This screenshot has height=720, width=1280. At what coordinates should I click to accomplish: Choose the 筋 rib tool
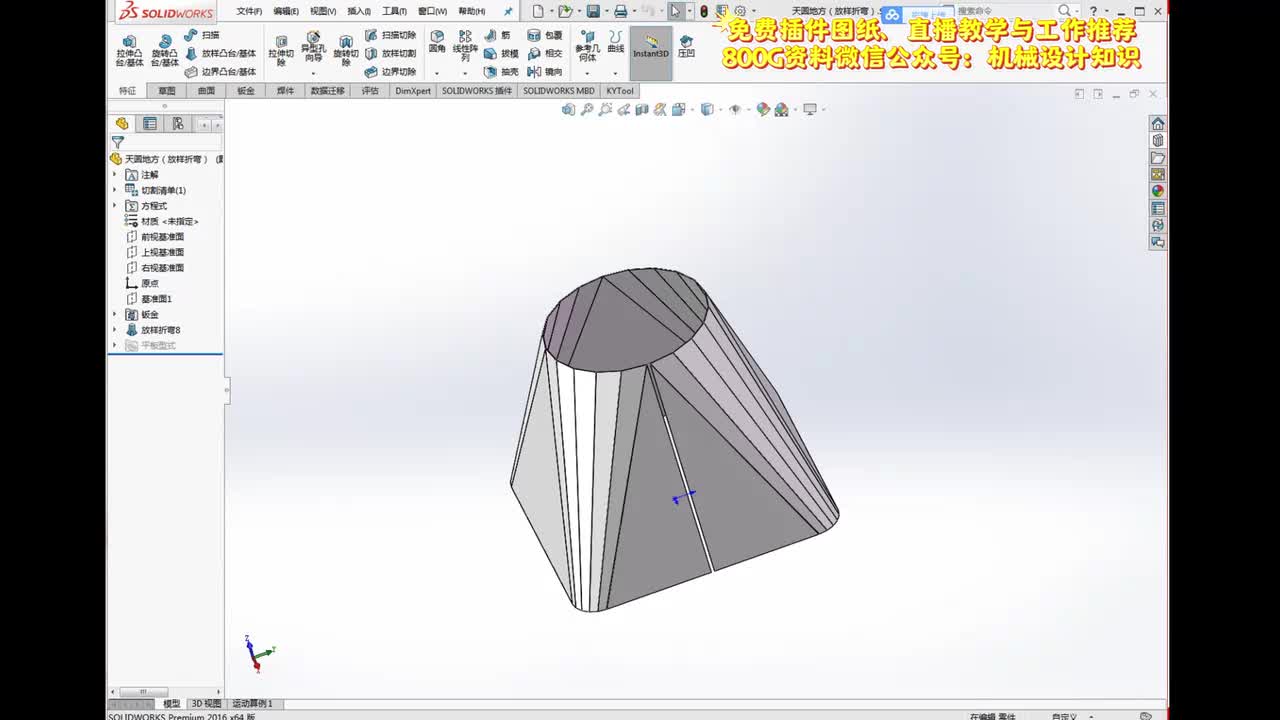pyautogui.click(x=498, y=35)
